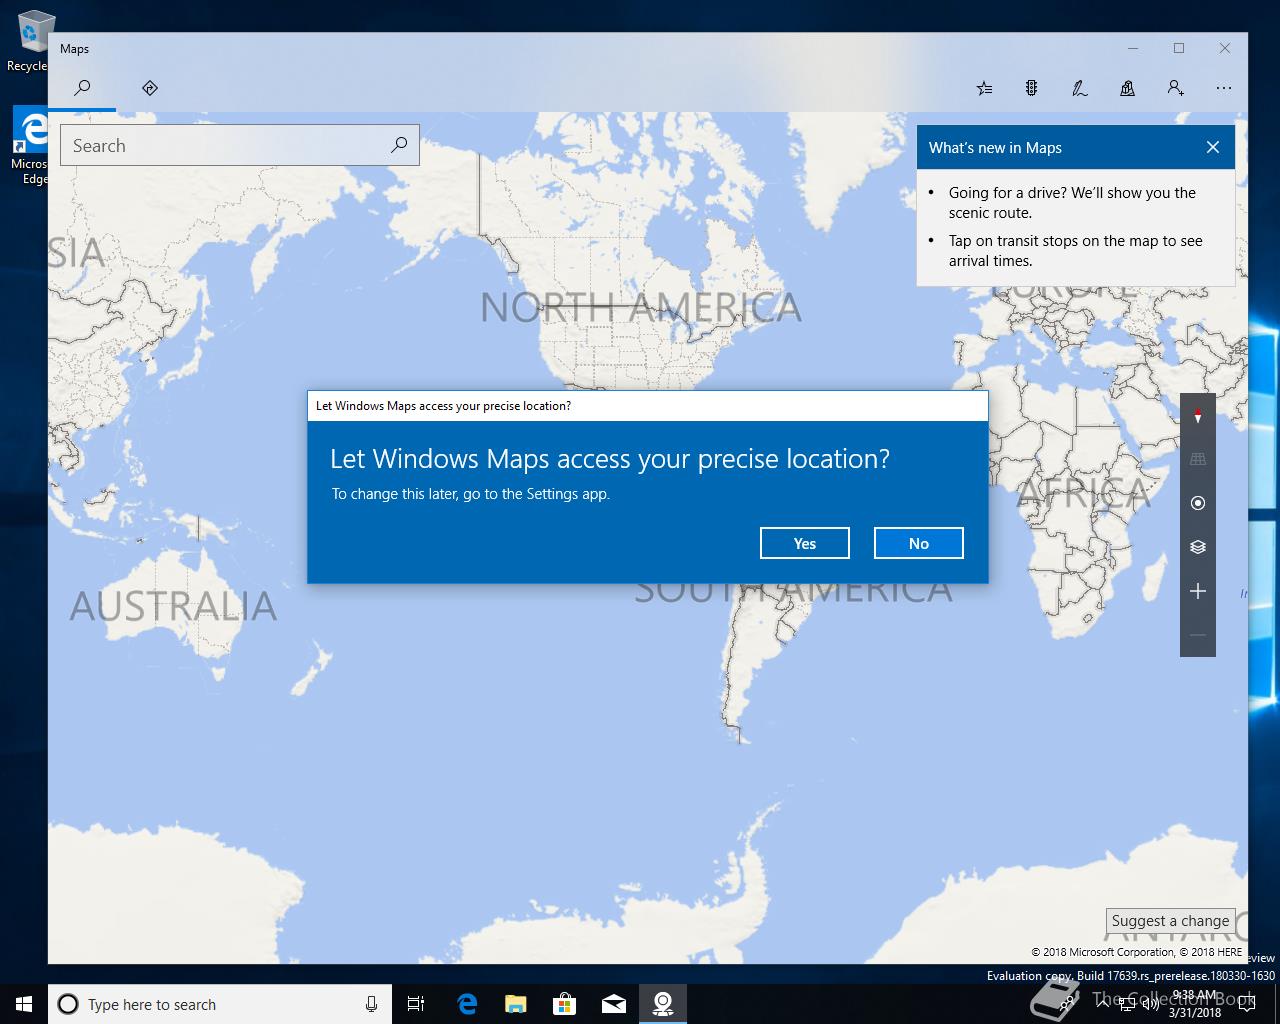Image resolution: width=1280 pixels, height=1024 pixels.
Task: Open Windows Ink drawing tool
Action: (1079, 88)
